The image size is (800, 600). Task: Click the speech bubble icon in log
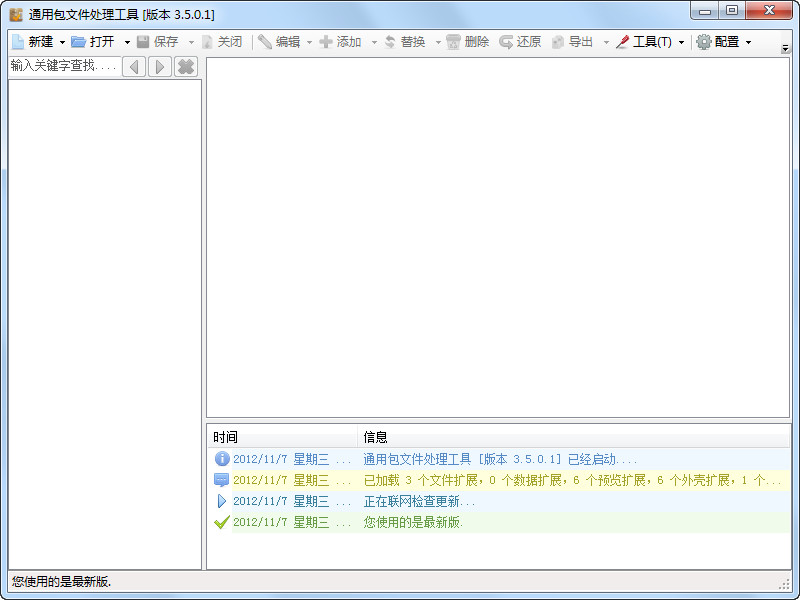coord(221,480)
